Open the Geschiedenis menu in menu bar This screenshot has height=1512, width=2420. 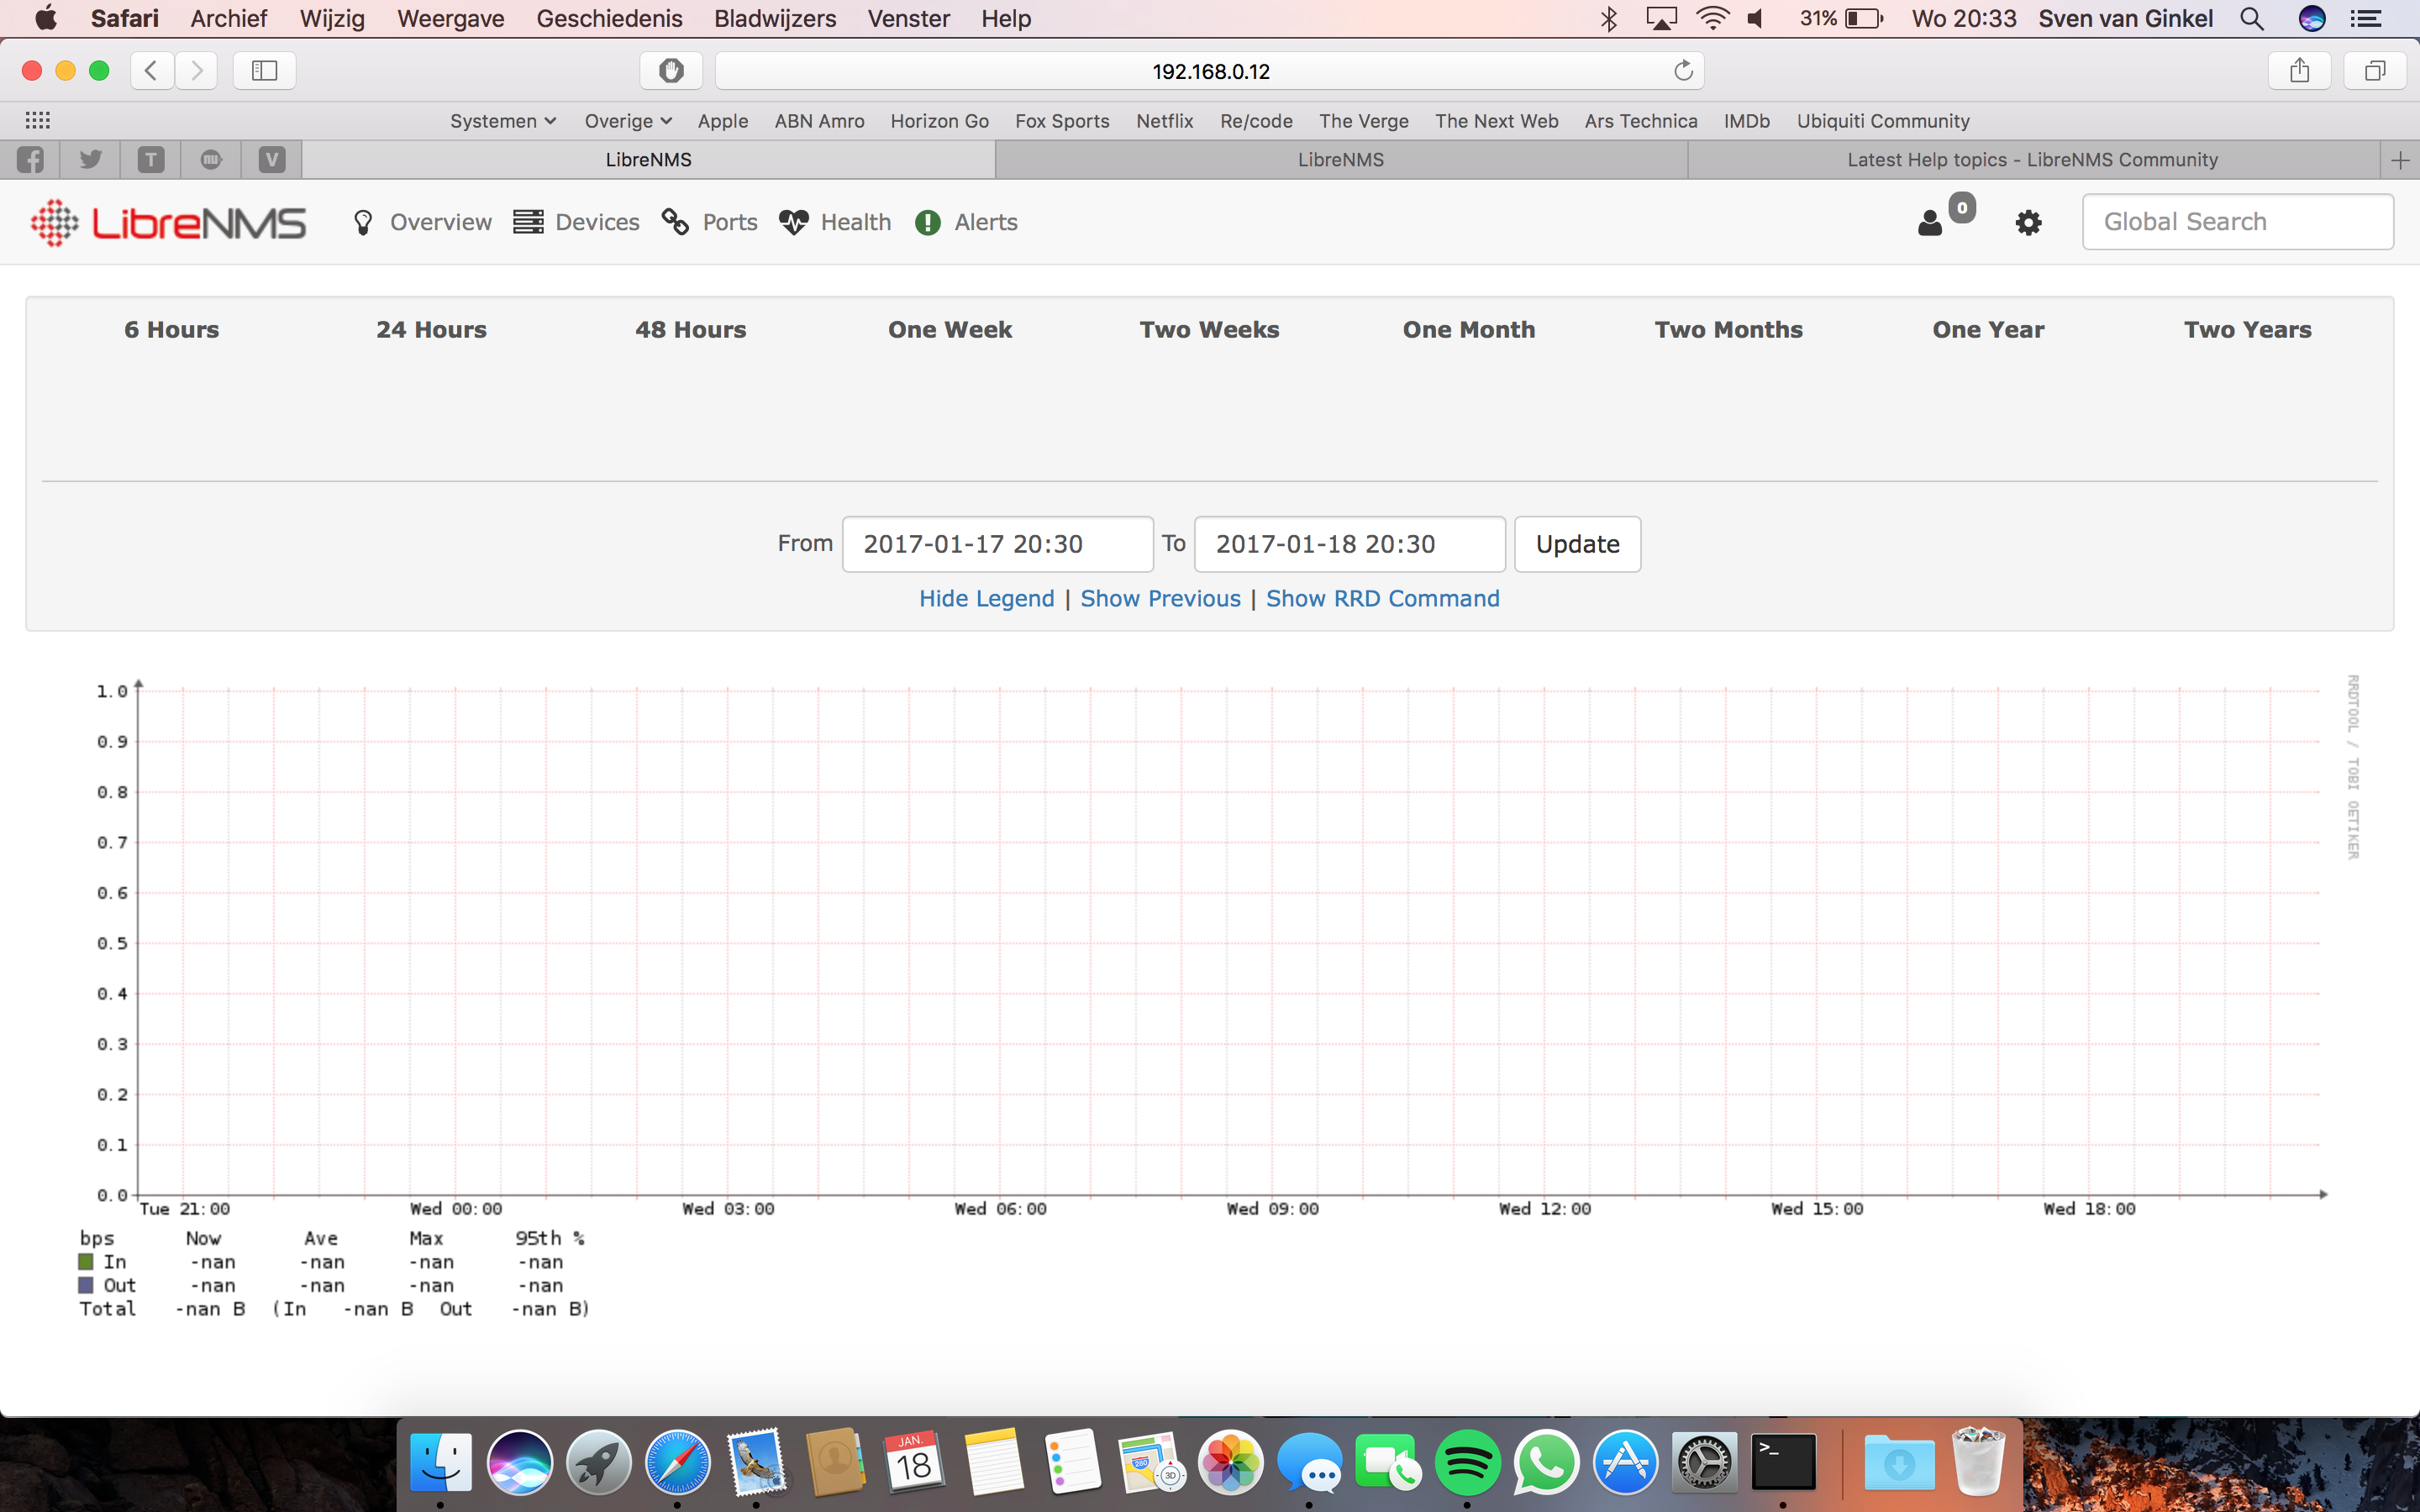pos(609,18)
